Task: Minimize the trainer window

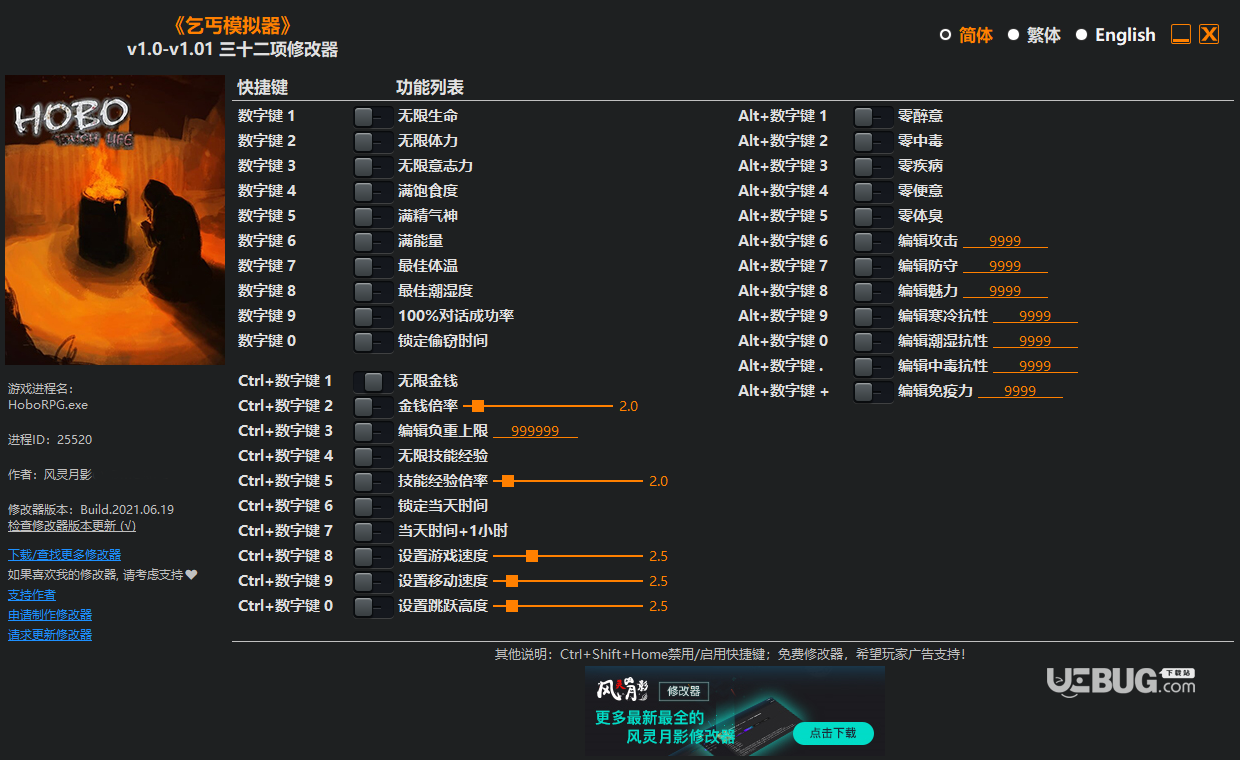Action: coord(1181,34)
